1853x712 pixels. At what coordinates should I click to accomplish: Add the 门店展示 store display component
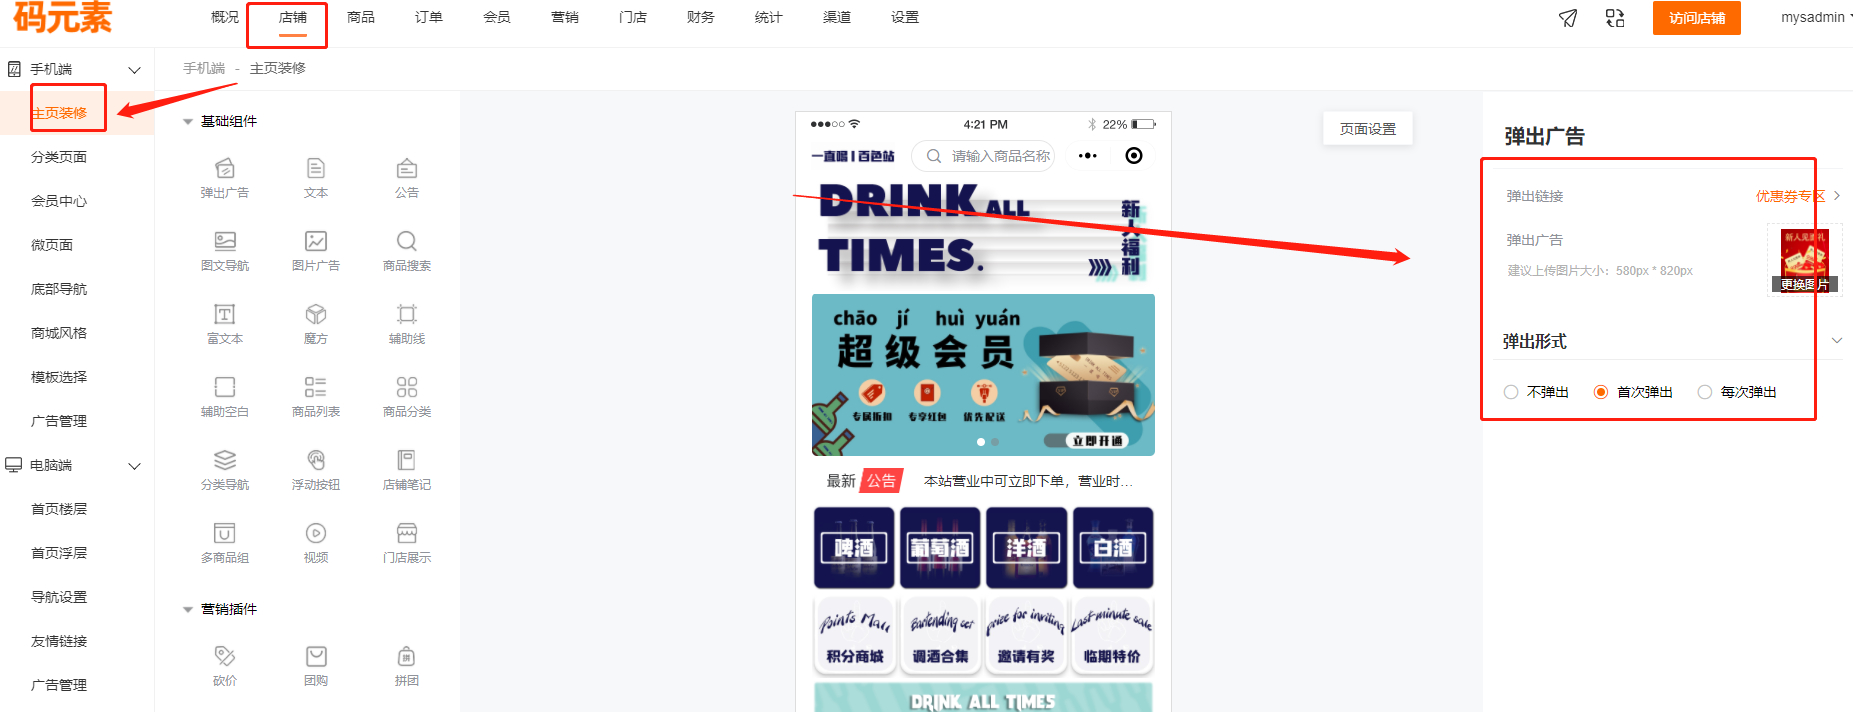point(407,543)
